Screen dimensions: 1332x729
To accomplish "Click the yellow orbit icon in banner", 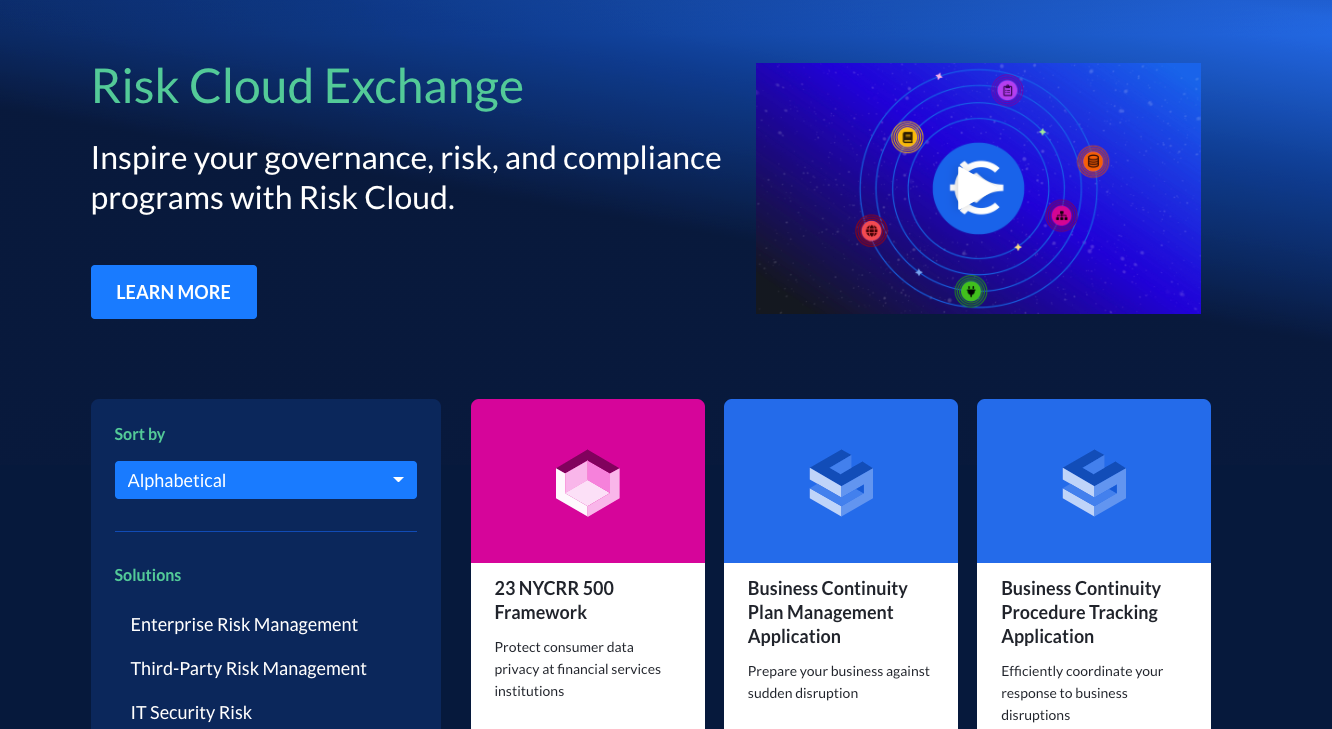I will click(x=907, y=137).
